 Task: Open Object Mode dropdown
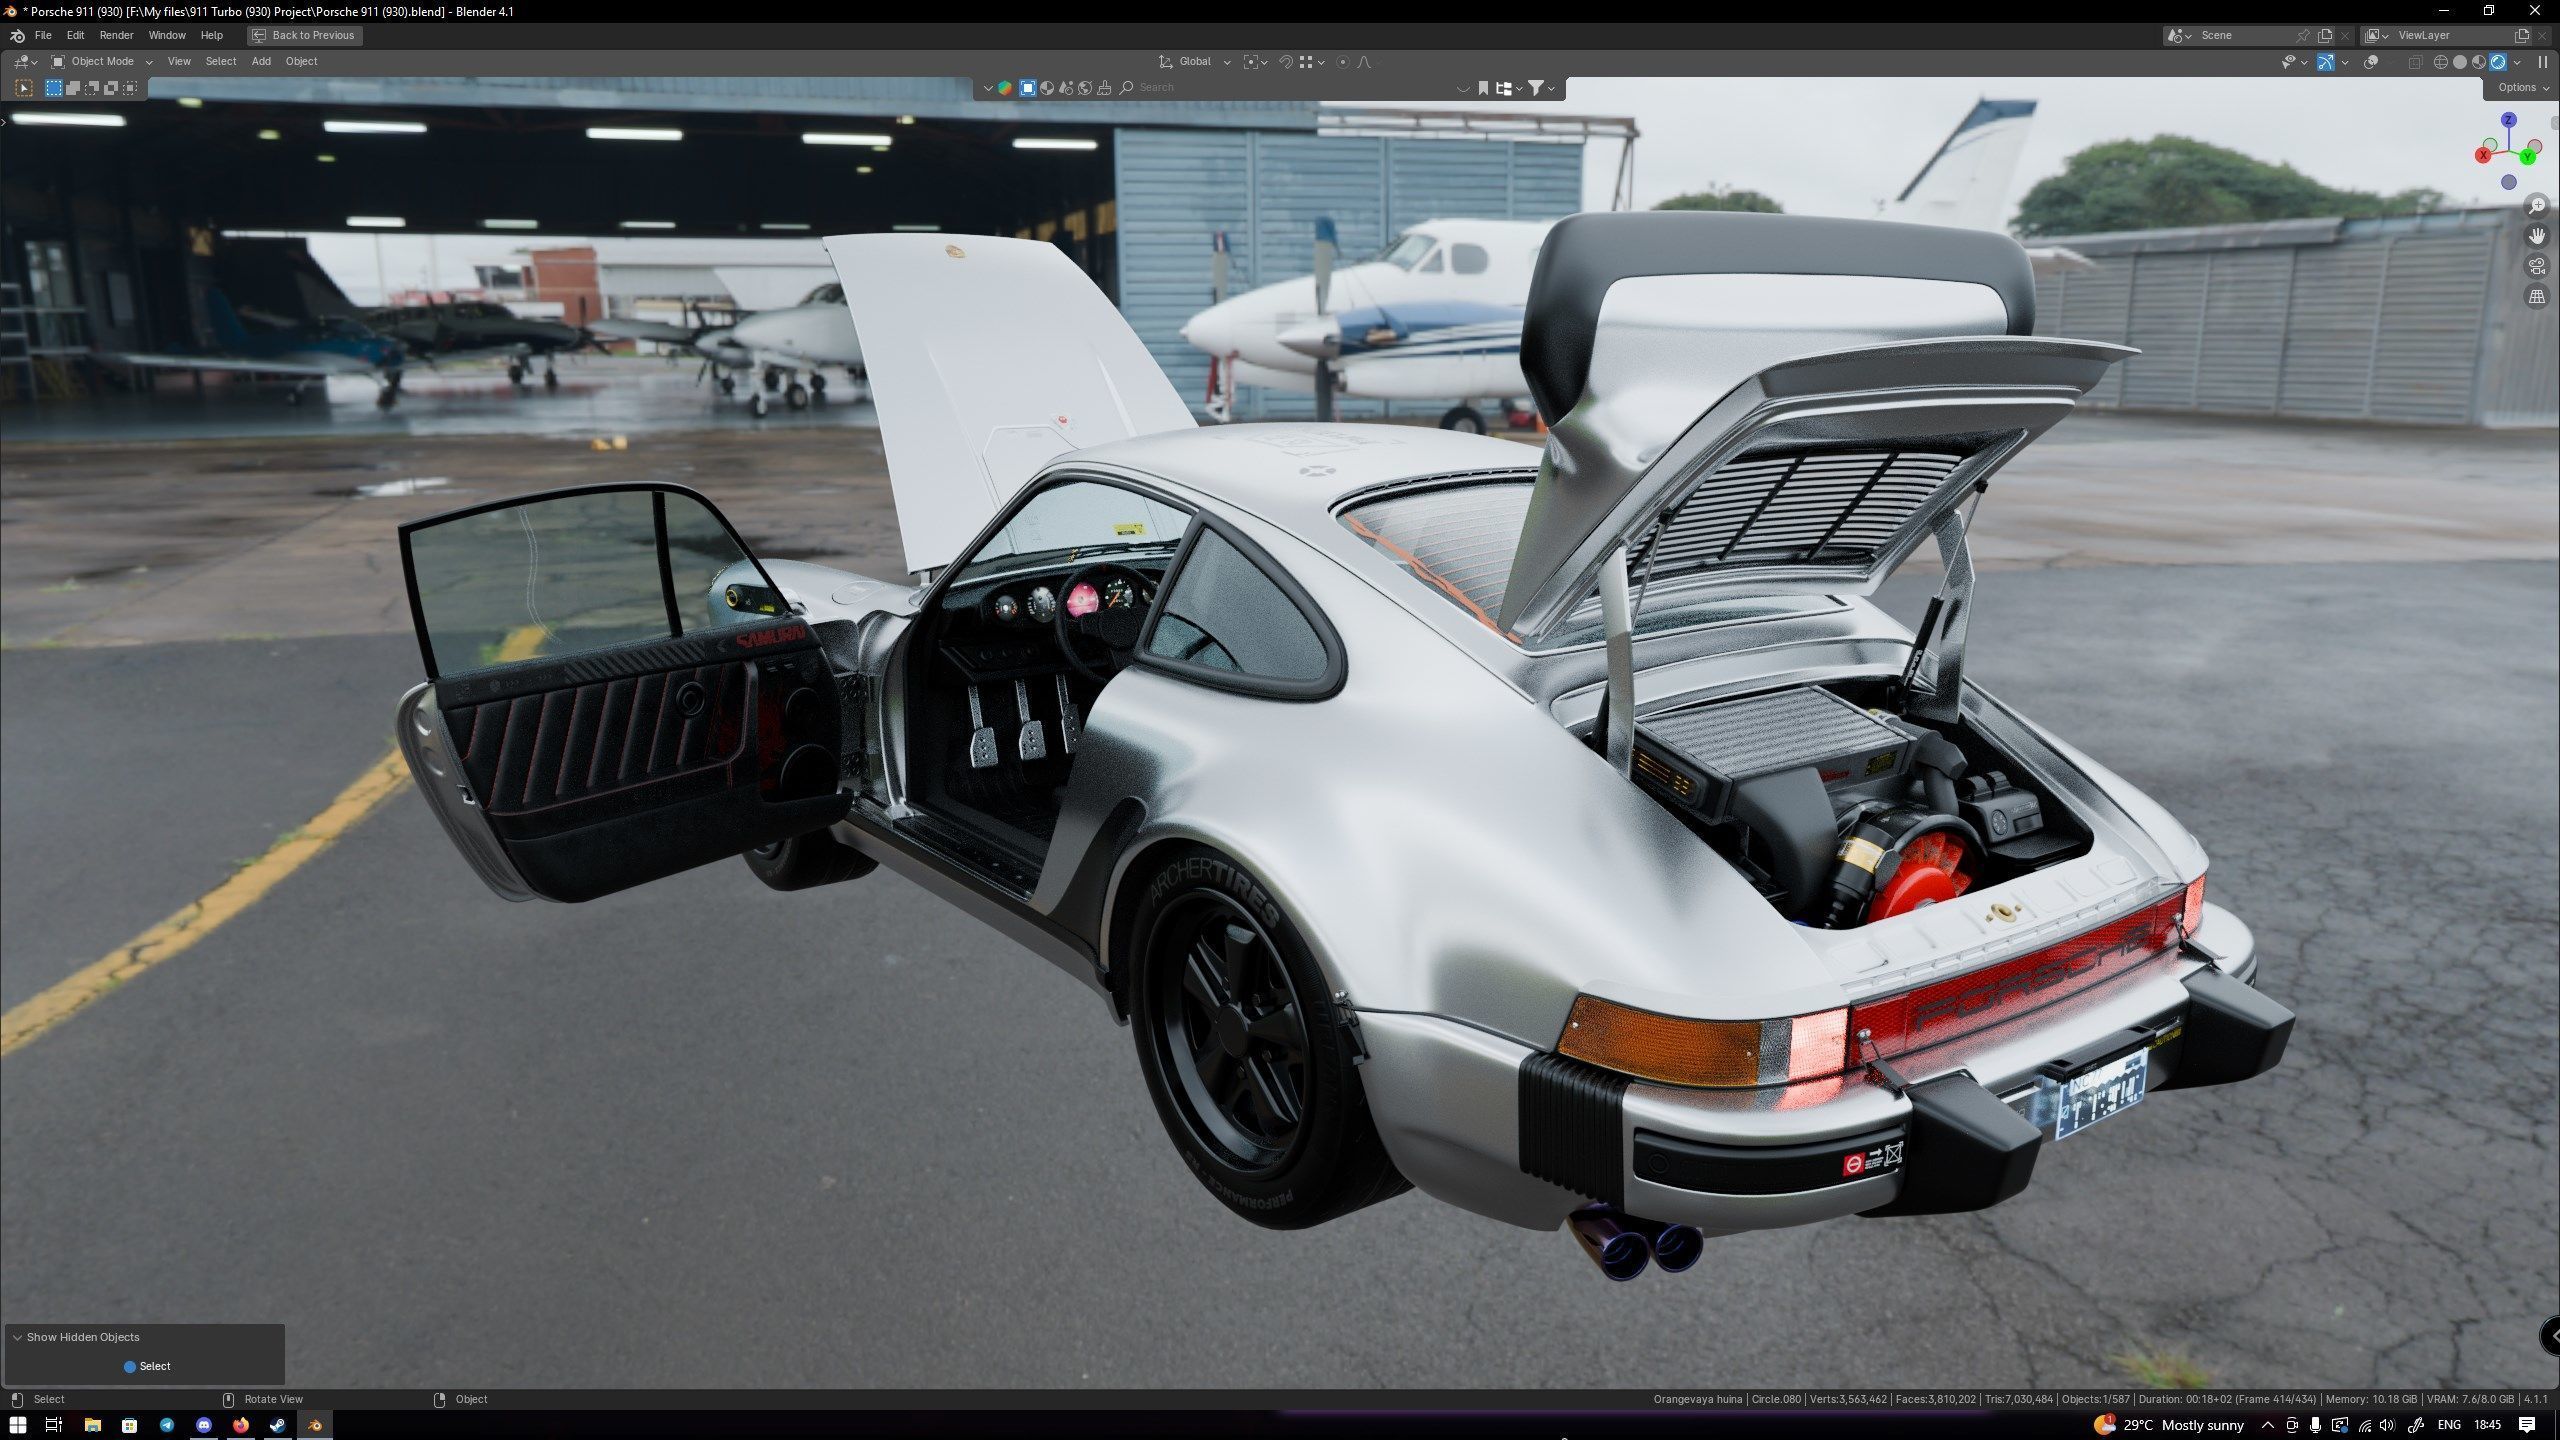102,62
